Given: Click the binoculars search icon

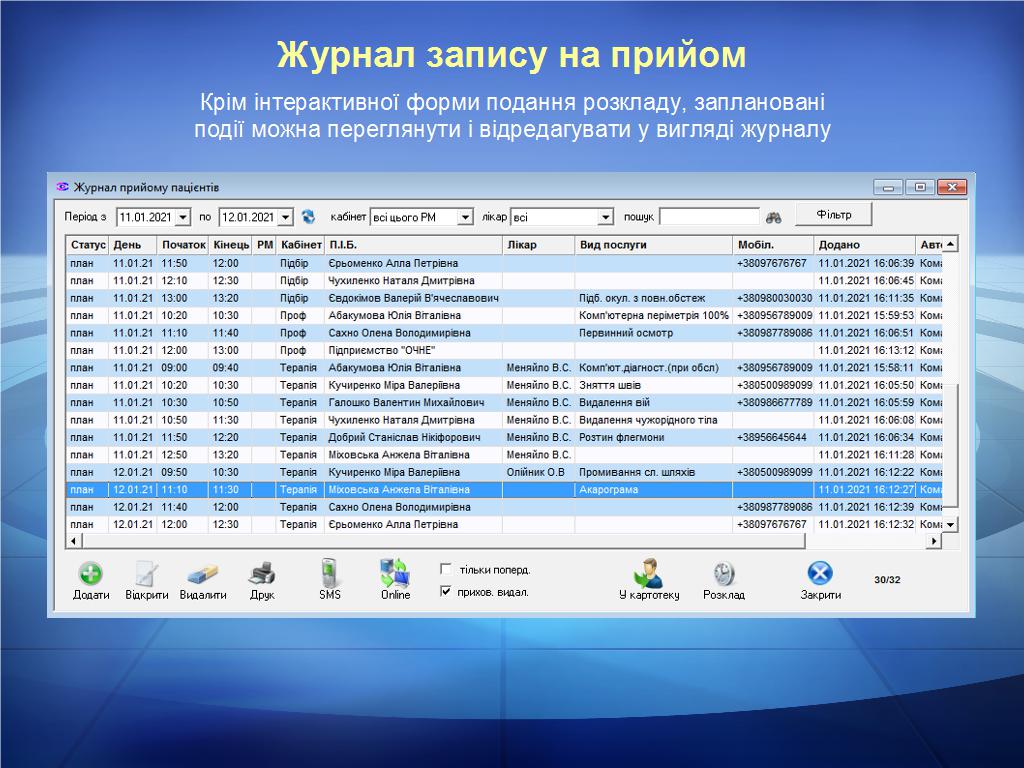Looking at the screenshot, I should pos(774,217).
